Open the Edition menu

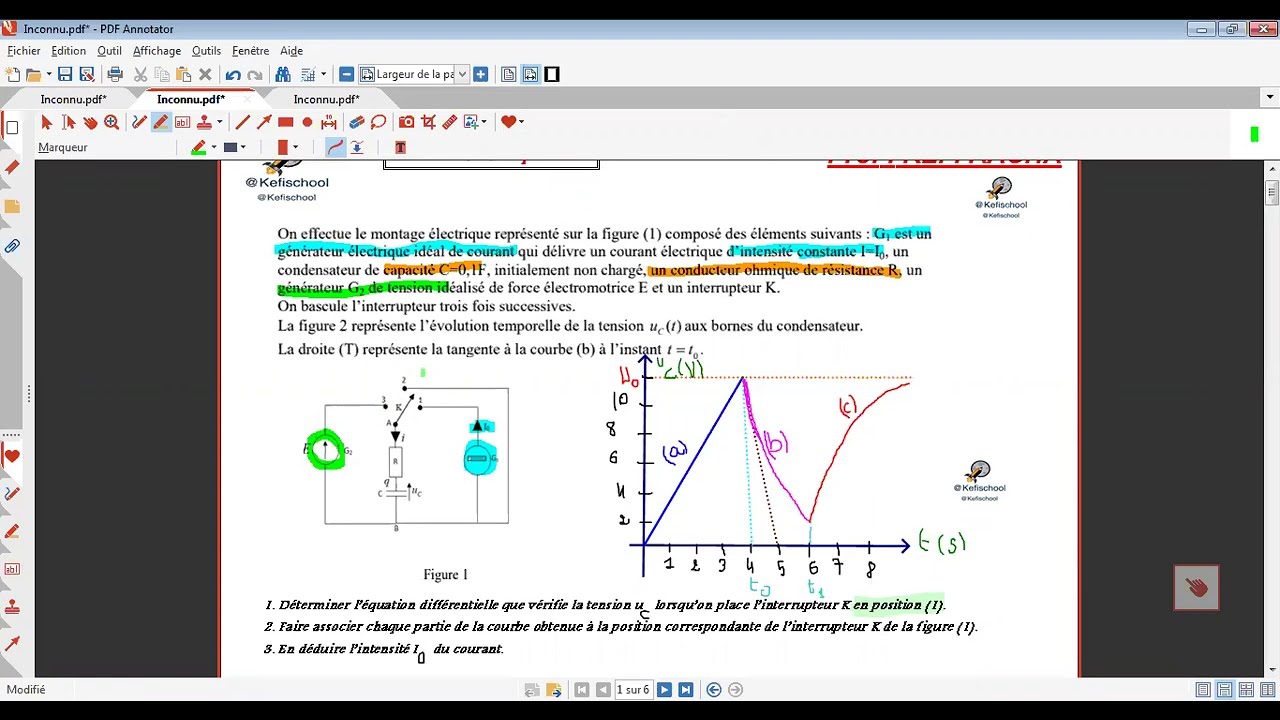pyautogui.click(x=69, y=51)
